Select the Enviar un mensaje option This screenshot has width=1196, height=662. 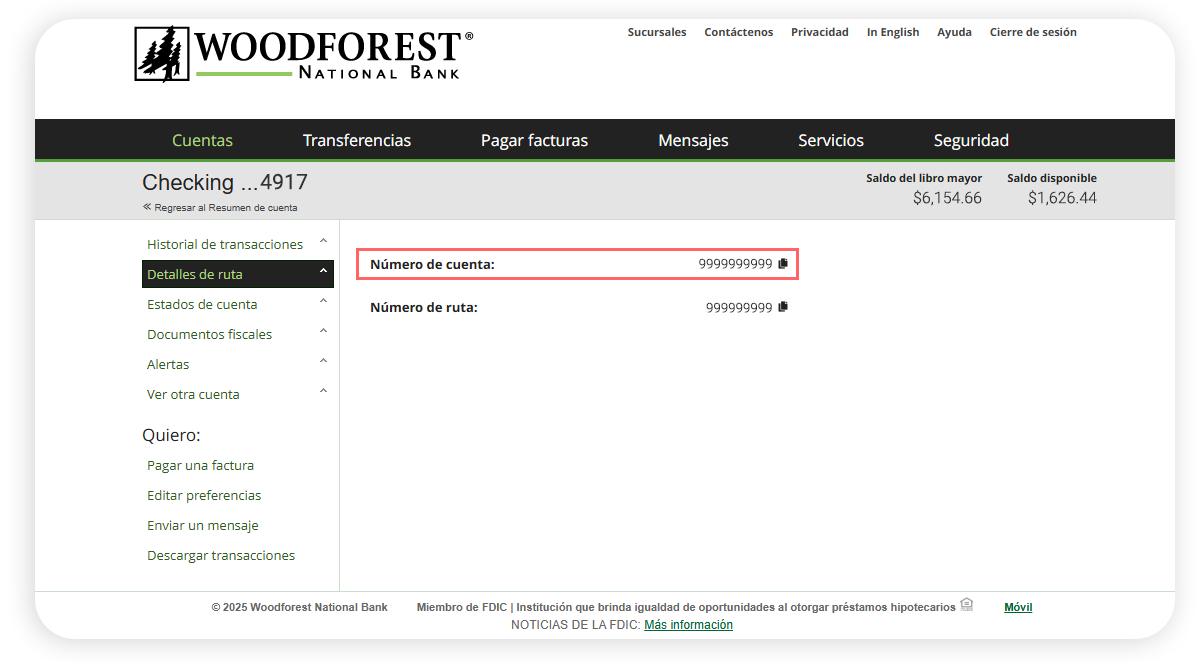point(203,526)
